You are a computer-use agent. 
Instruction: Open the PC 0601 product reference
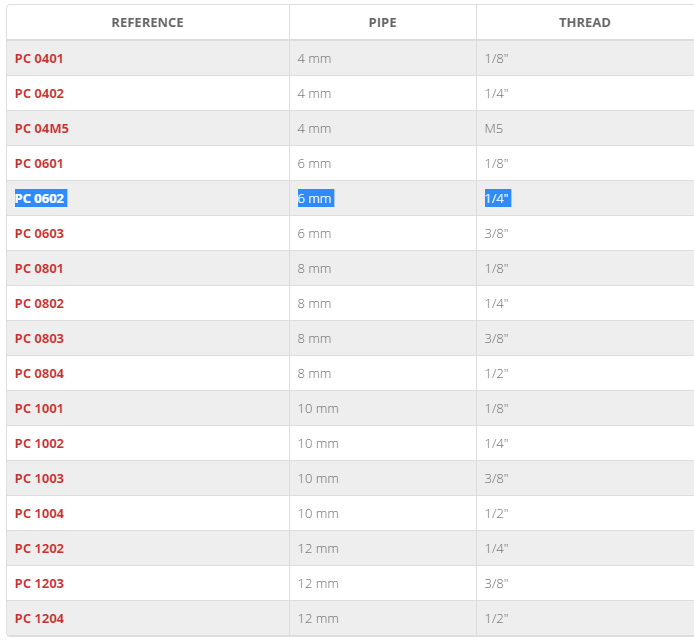coord(39,163)
